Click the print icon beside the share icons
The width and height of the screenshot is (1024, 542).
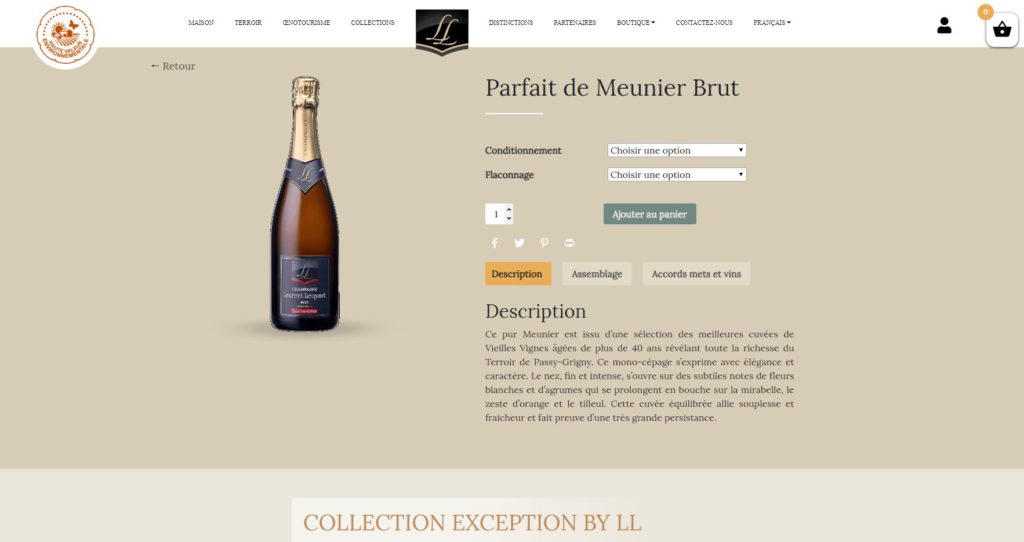569,243
